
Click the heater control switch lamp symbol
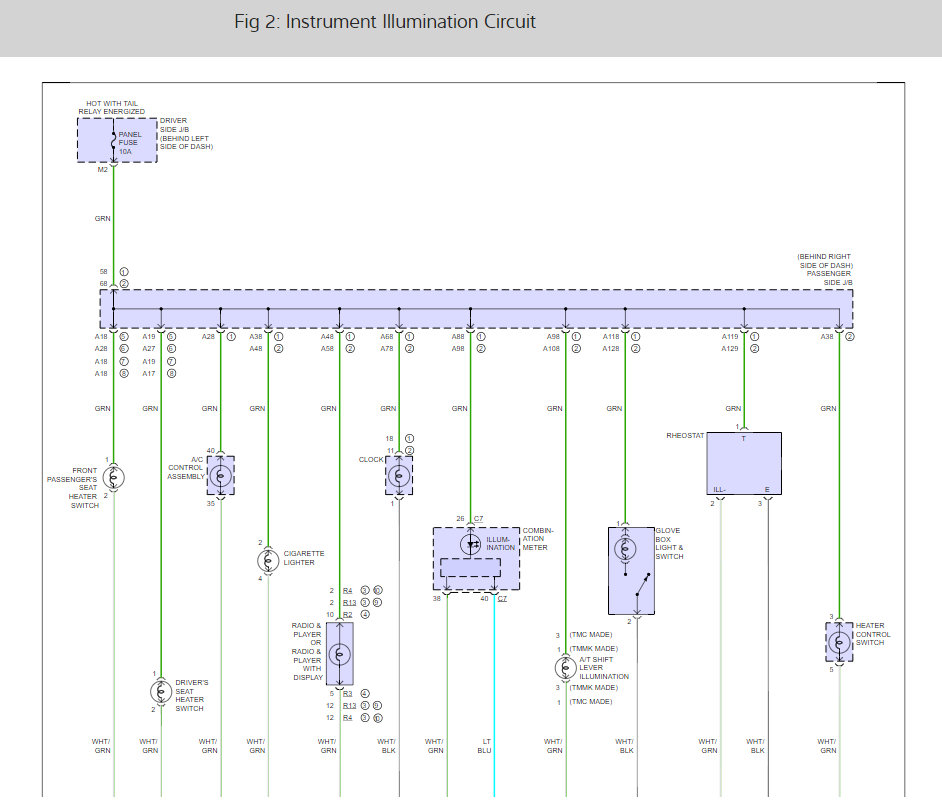click(x=839, y=643)
